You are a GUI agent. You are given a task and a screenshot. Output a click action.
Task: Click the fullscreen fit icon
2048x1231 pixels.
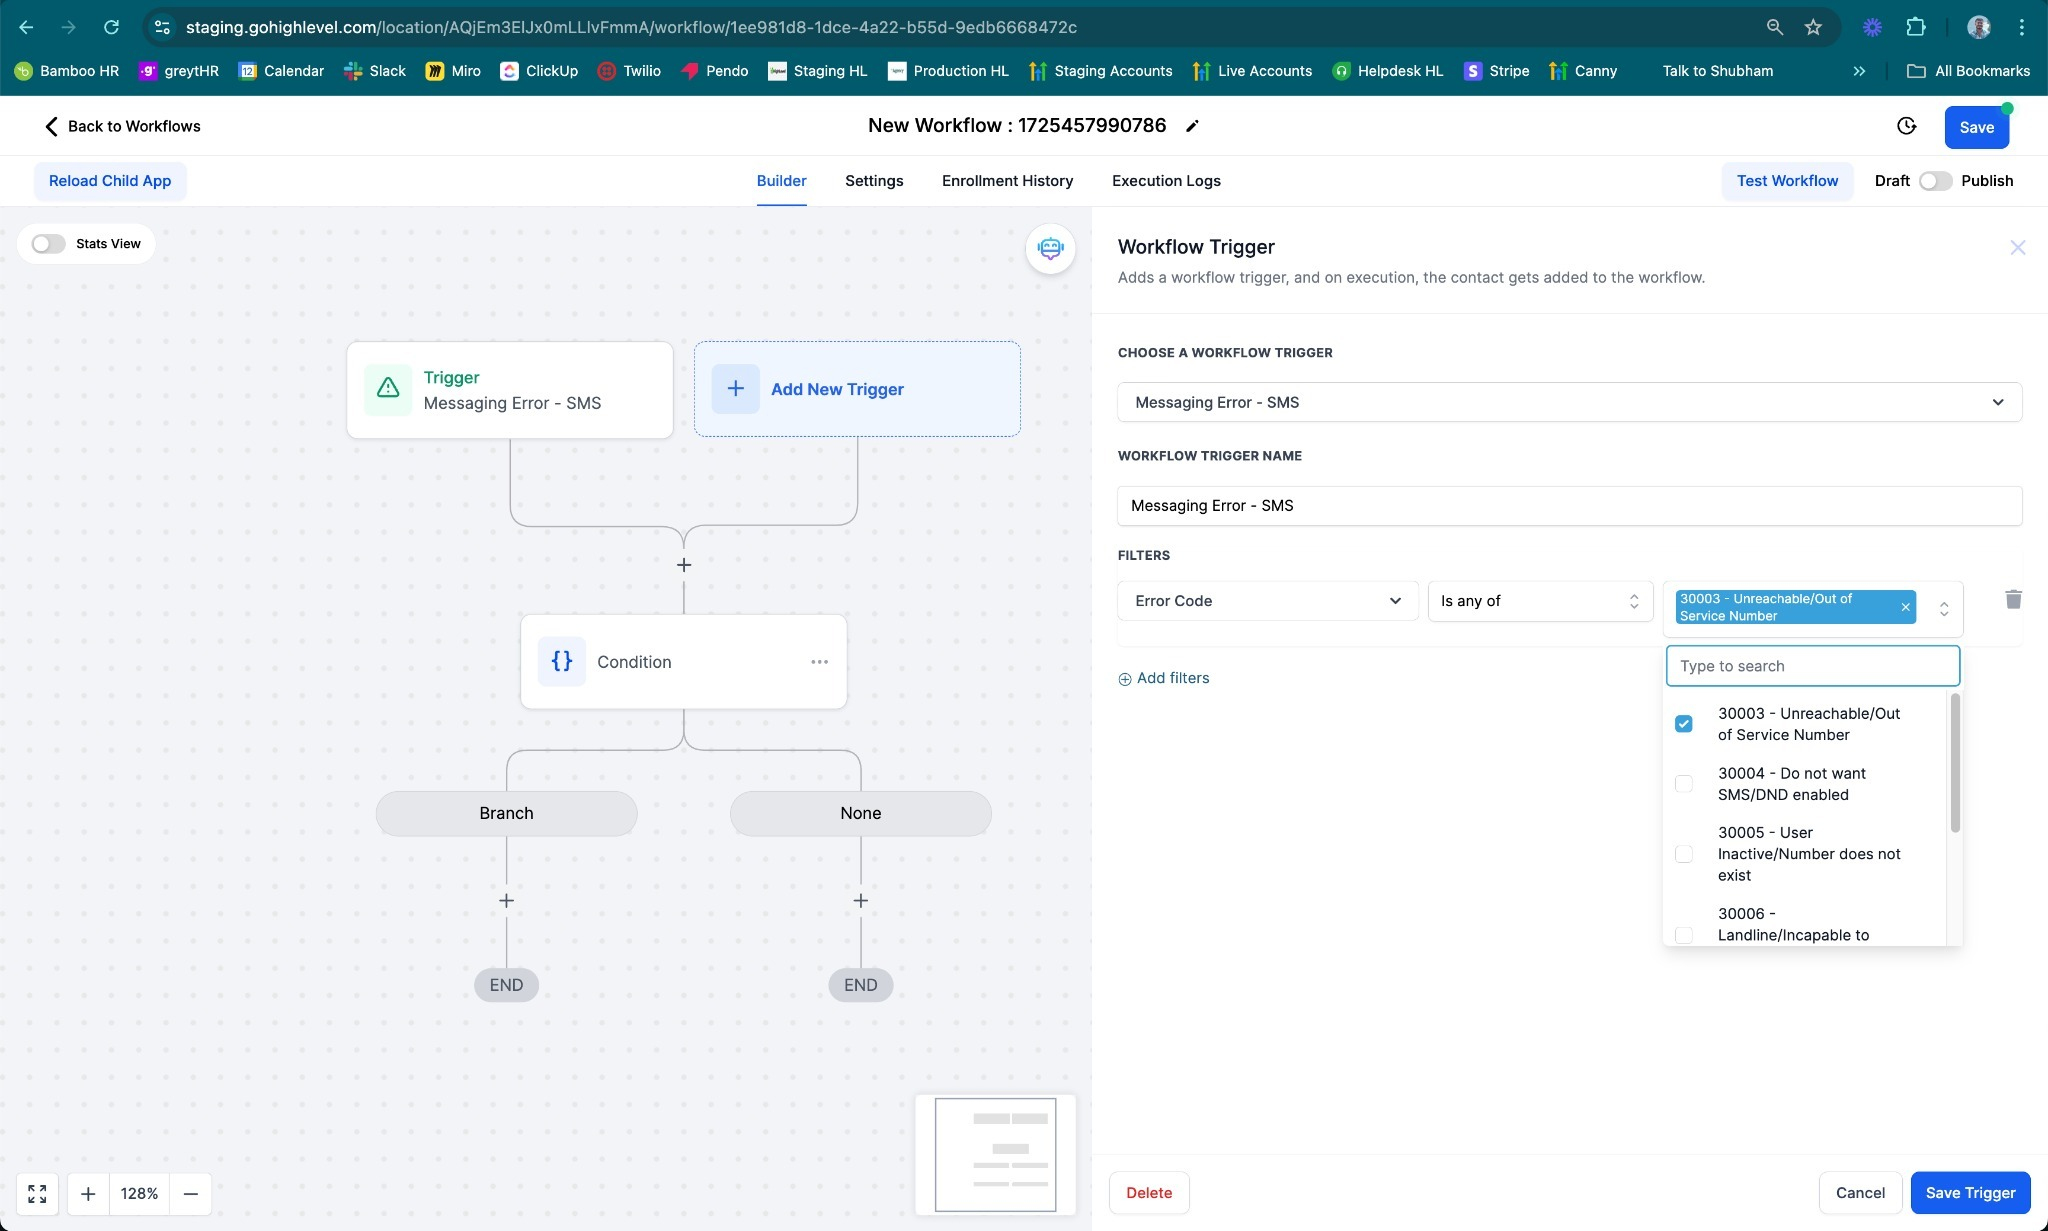click(37, 1193)
